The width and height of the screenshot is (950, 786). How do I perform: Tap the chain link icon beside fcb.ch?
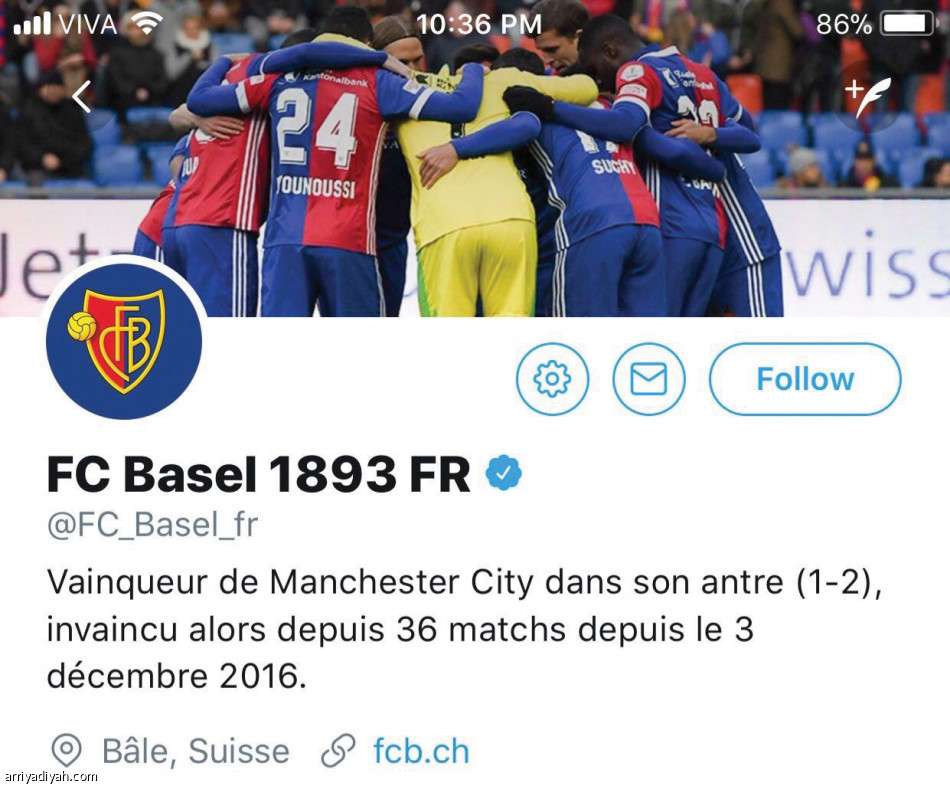tap(337, 751)
